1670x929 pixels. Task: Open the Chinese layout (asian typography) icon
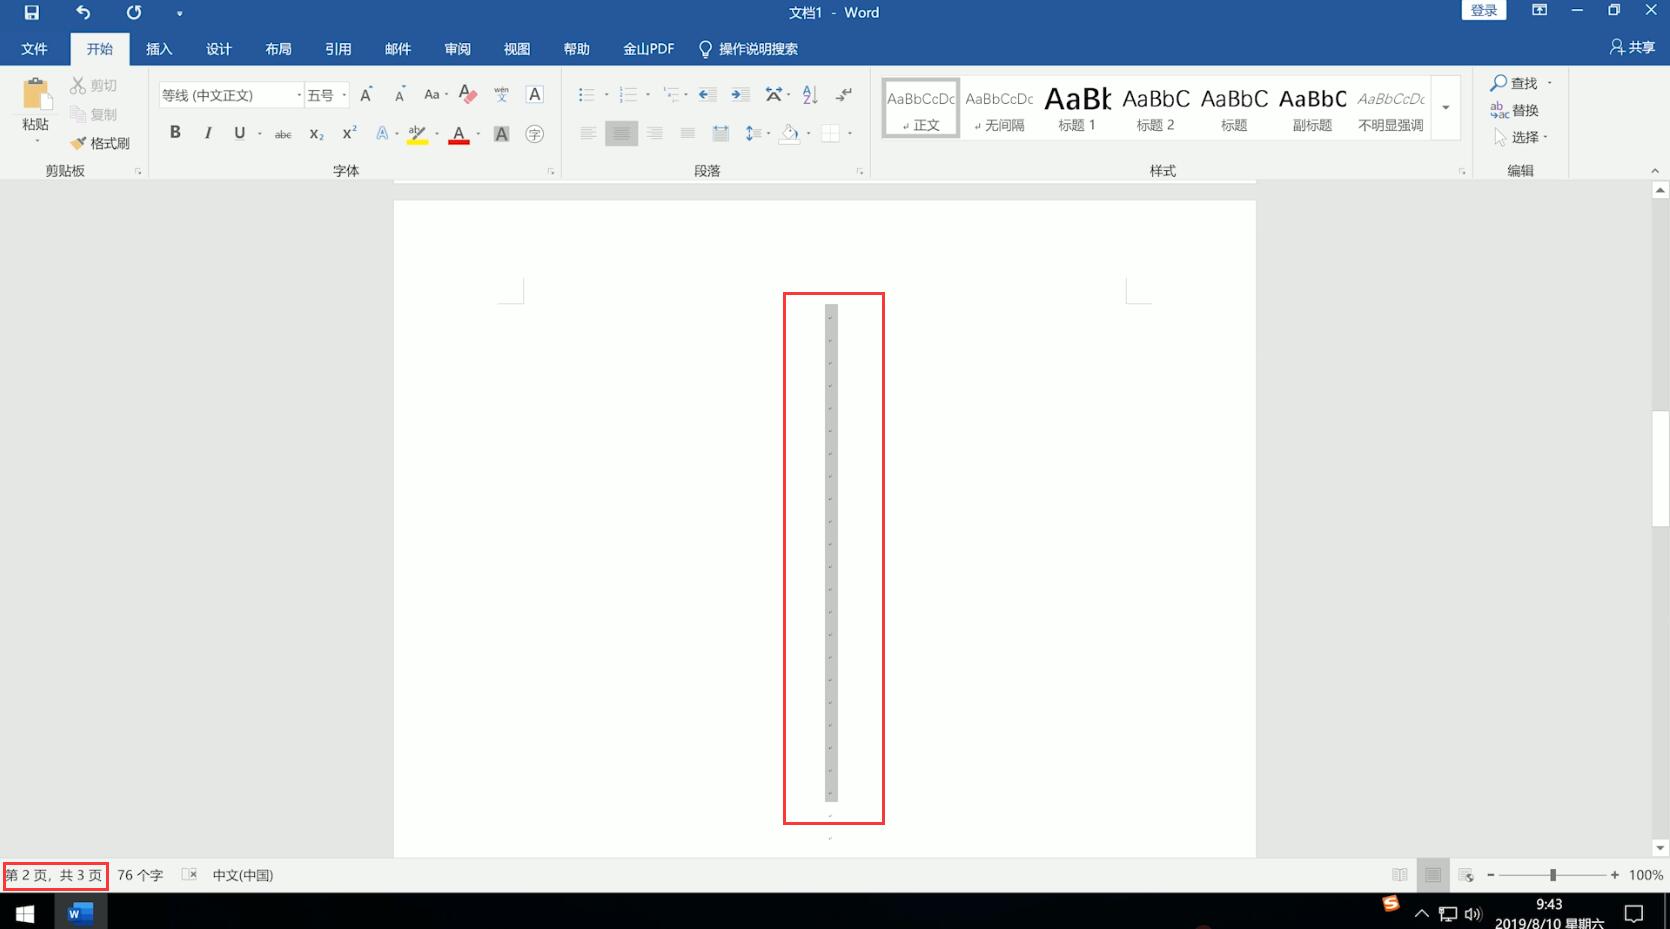776,94
